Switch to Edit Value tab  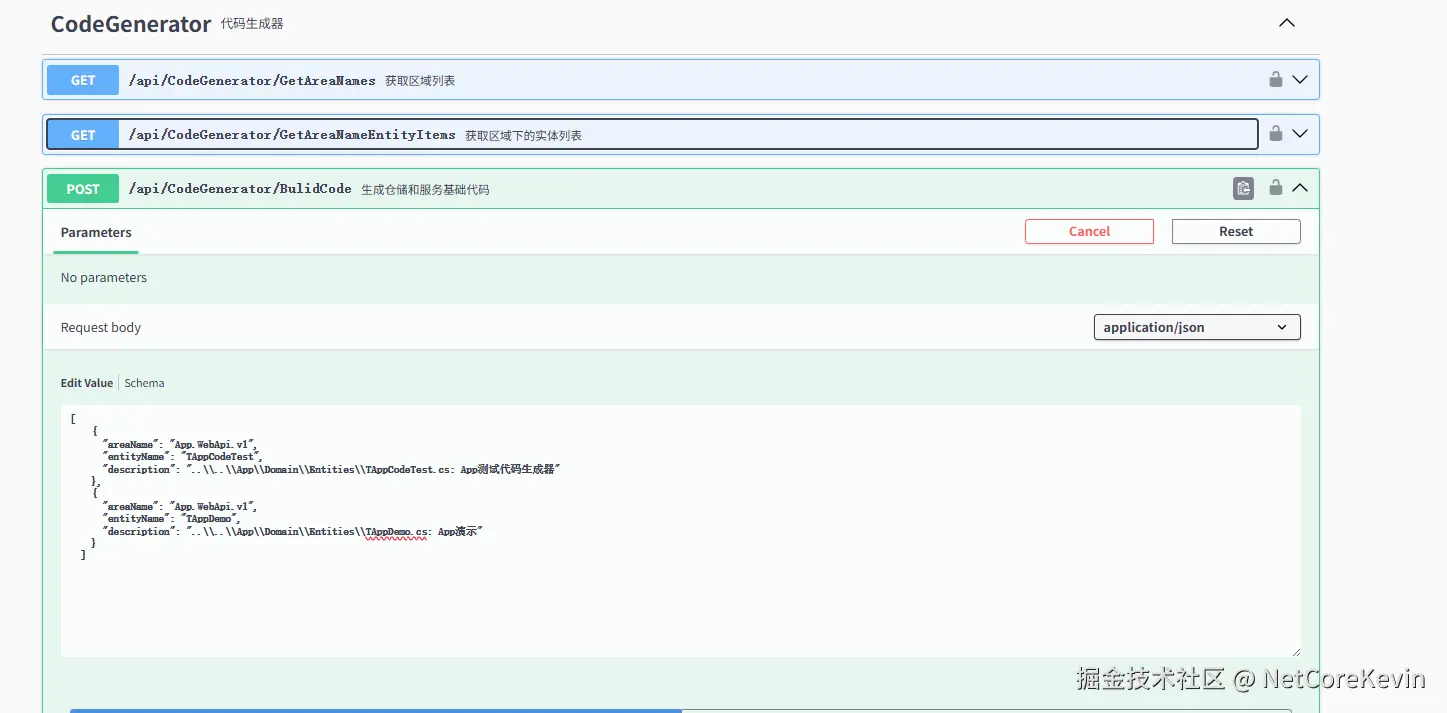click(x=87, y=383)
